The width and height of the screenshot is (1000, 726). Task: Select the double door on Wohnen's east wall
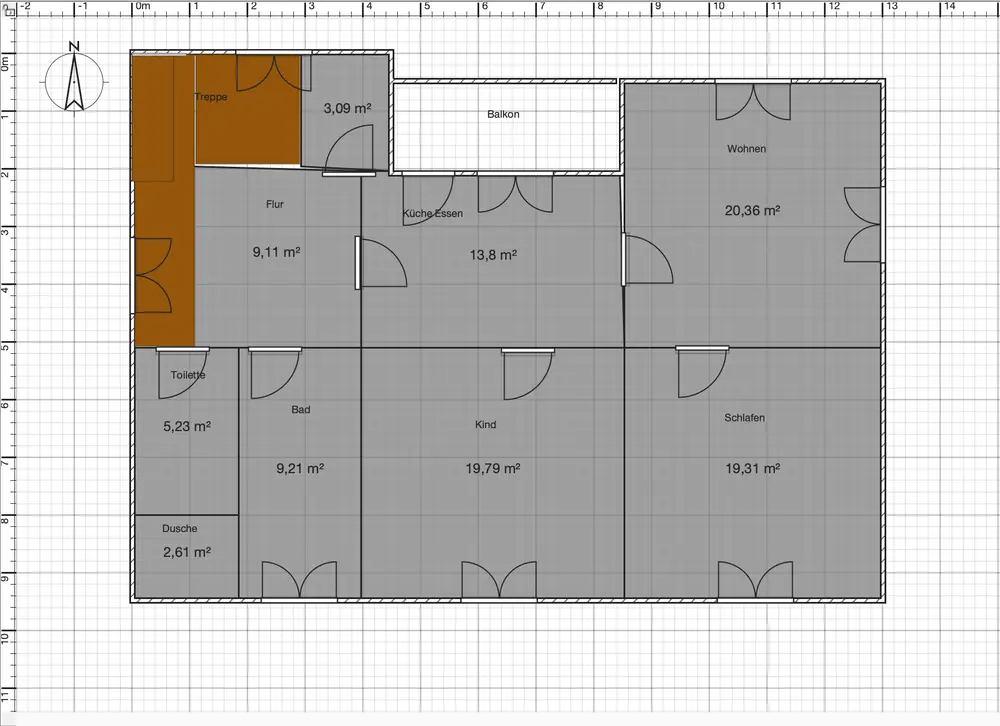pos(864,224)
